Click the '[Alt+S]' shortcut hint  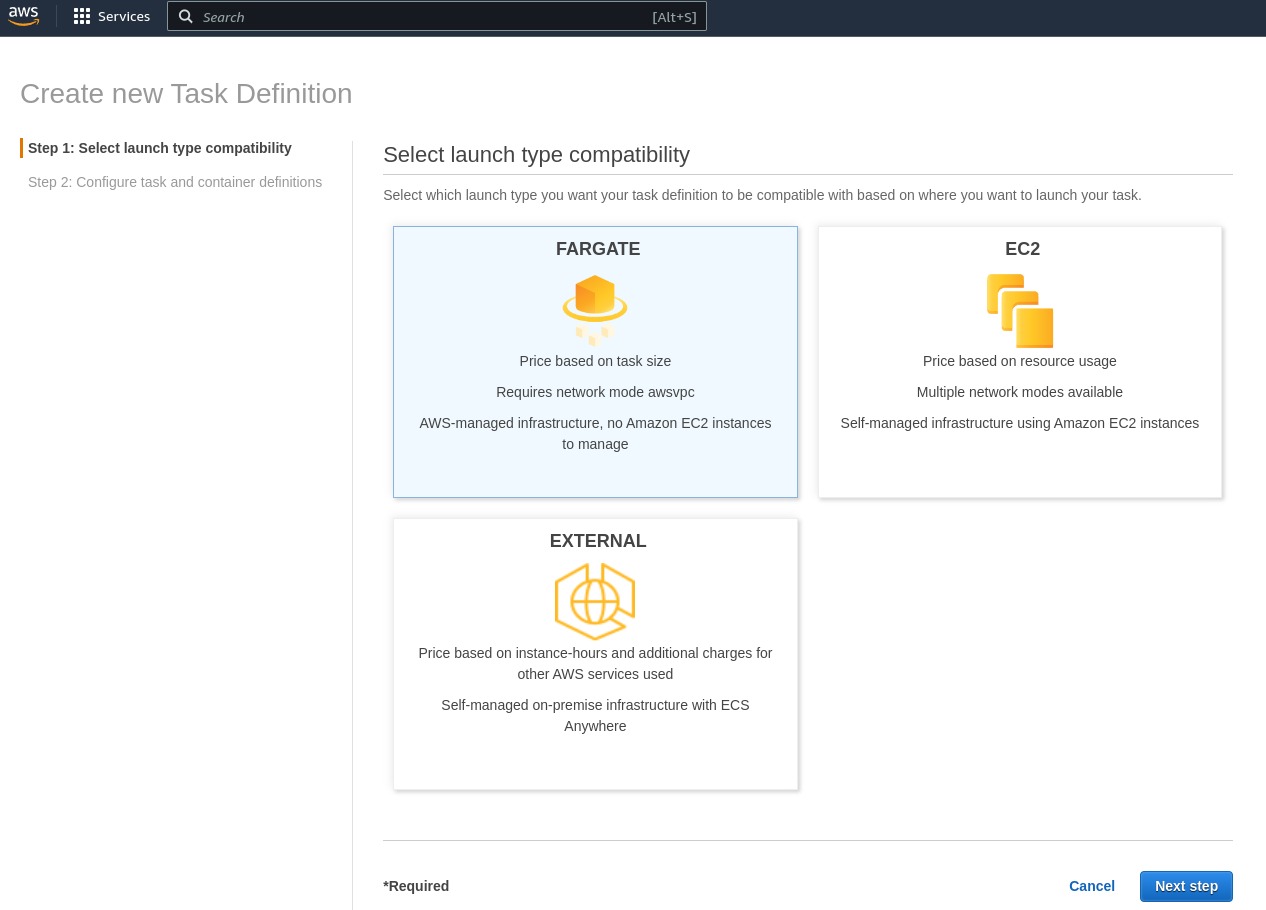(x=674, y=17)
